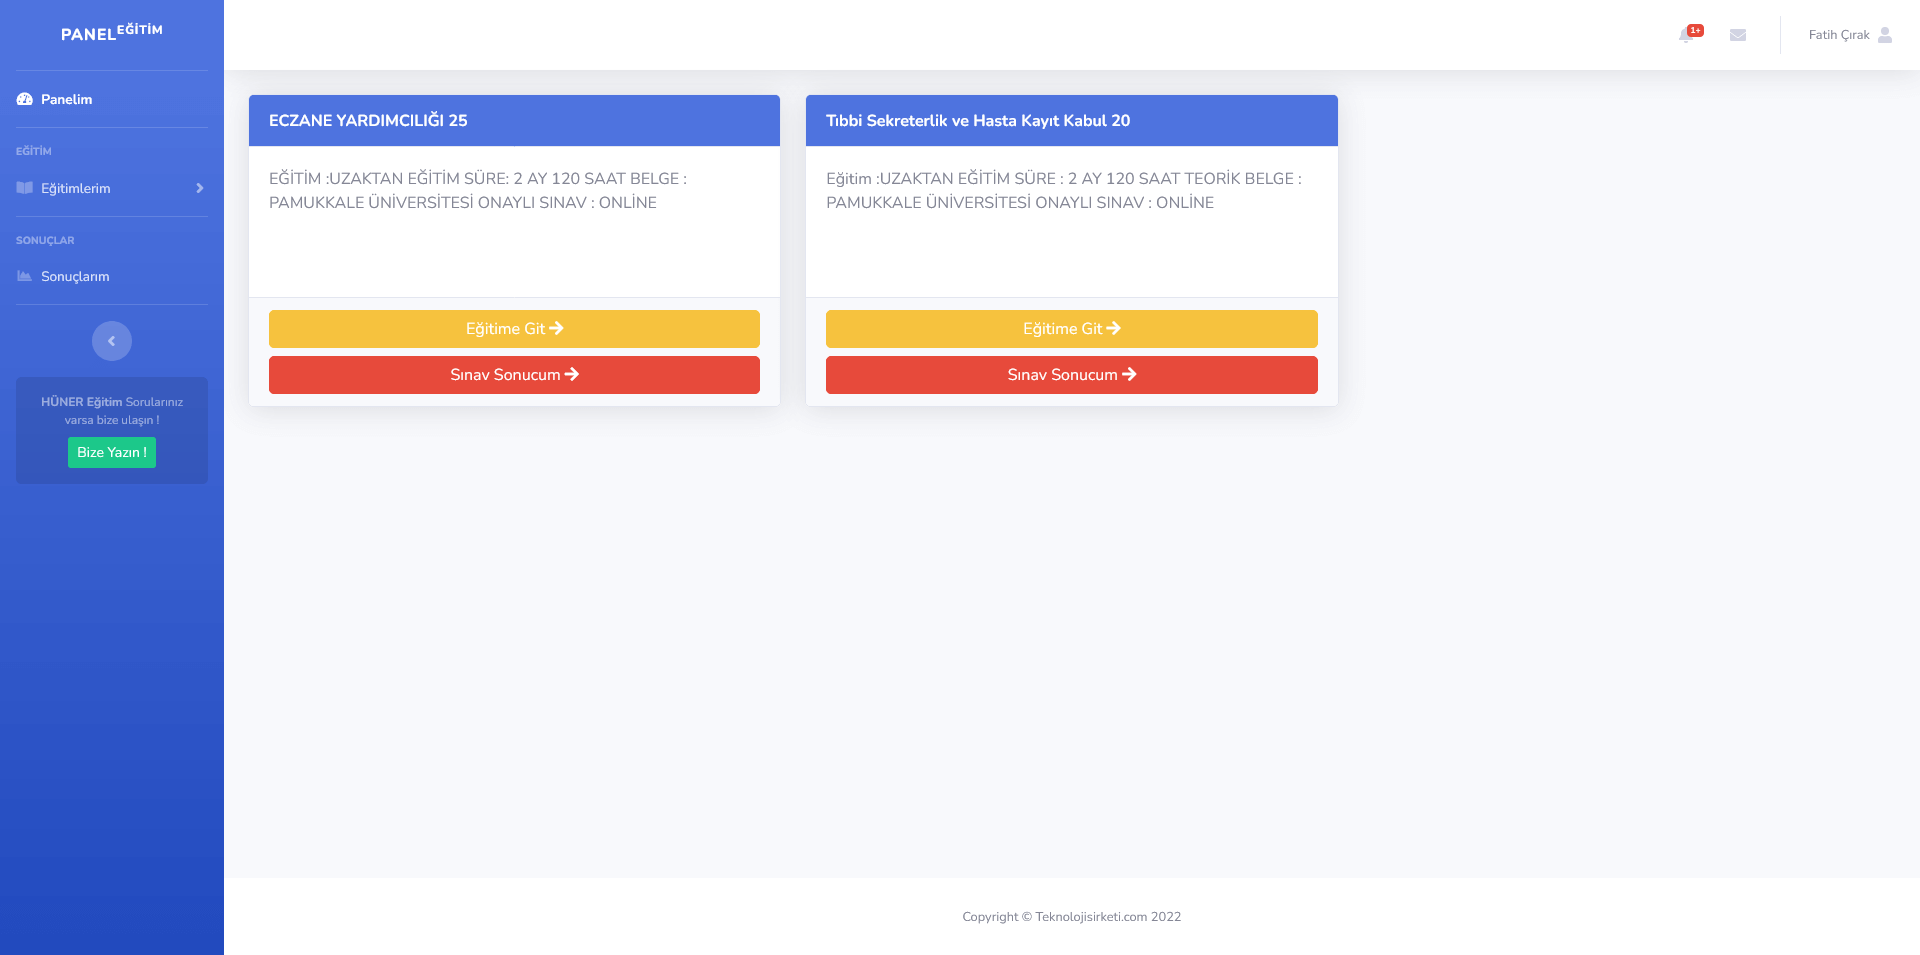Open the messages envelope icon

coord(1738,35)
